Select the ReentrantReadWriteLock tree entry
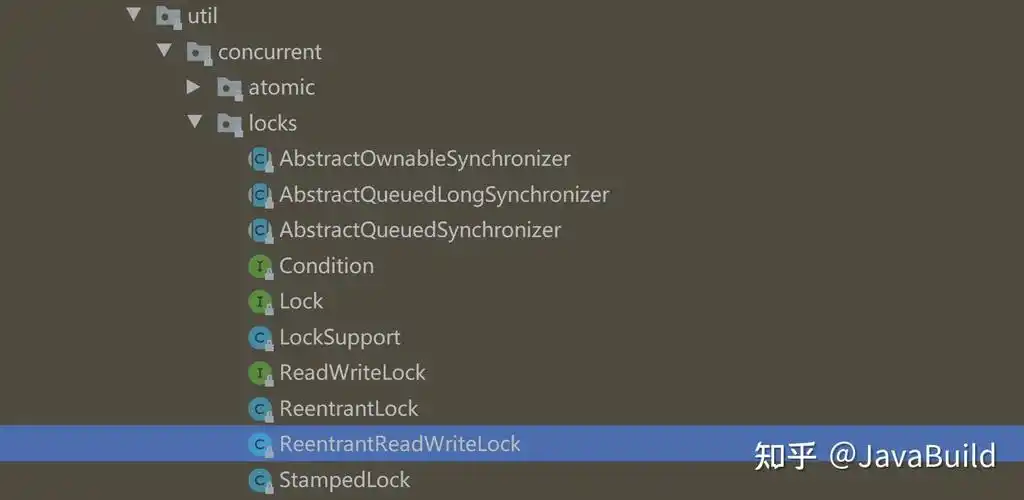Screen dimensions: 1024x500 pyautogui.click(x=399, y=443)
